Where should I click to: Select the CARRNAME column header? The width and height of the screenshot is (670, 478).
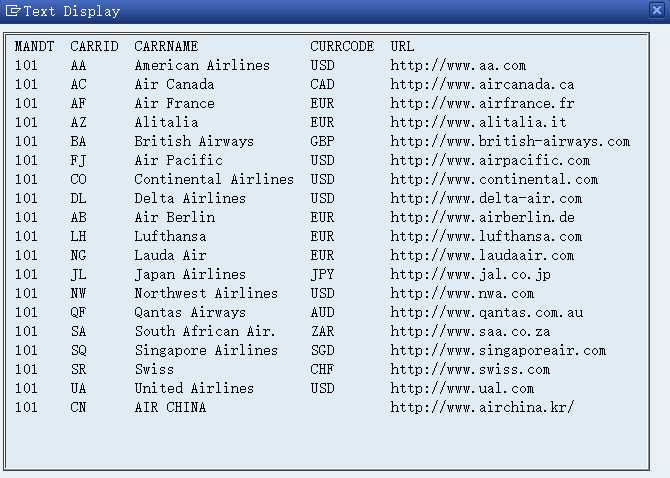(166, 46)
